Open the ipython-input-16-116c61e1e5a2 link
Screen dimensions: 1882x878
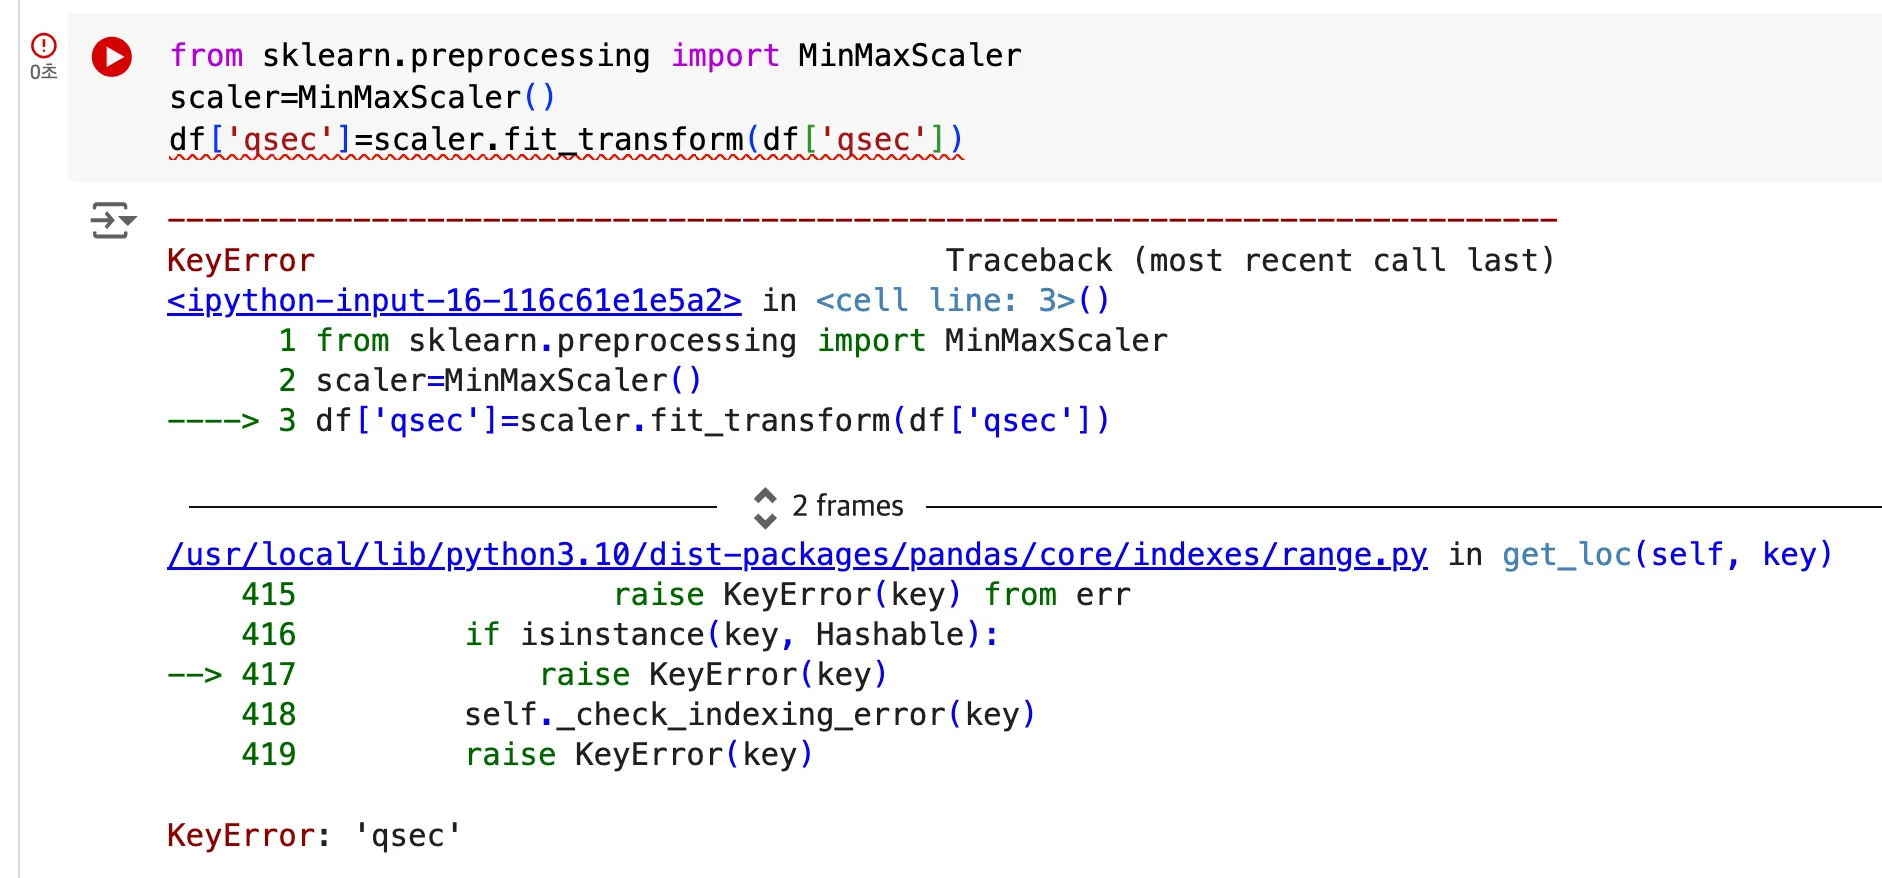coord(454,300)
